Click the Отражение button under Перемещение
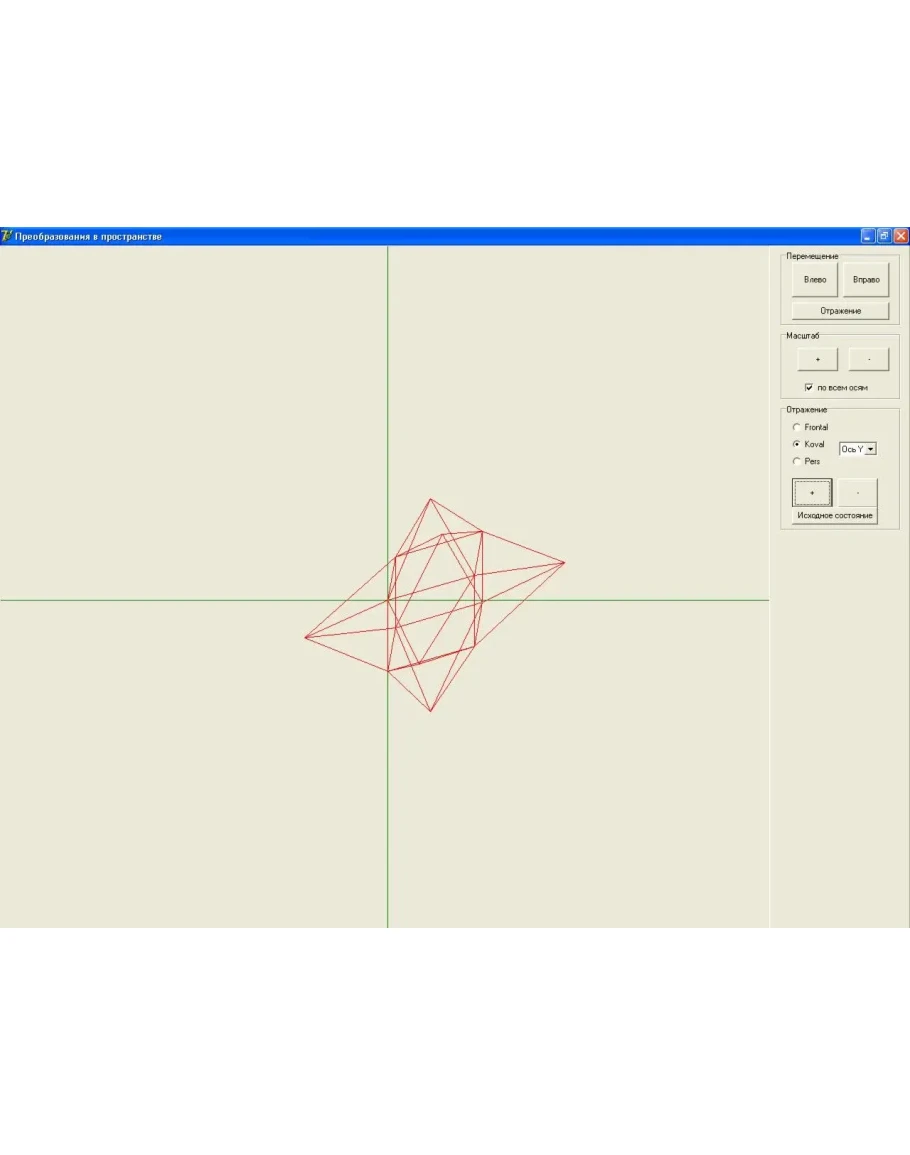This screenshot has width=910, height=1155. (840, 311)
